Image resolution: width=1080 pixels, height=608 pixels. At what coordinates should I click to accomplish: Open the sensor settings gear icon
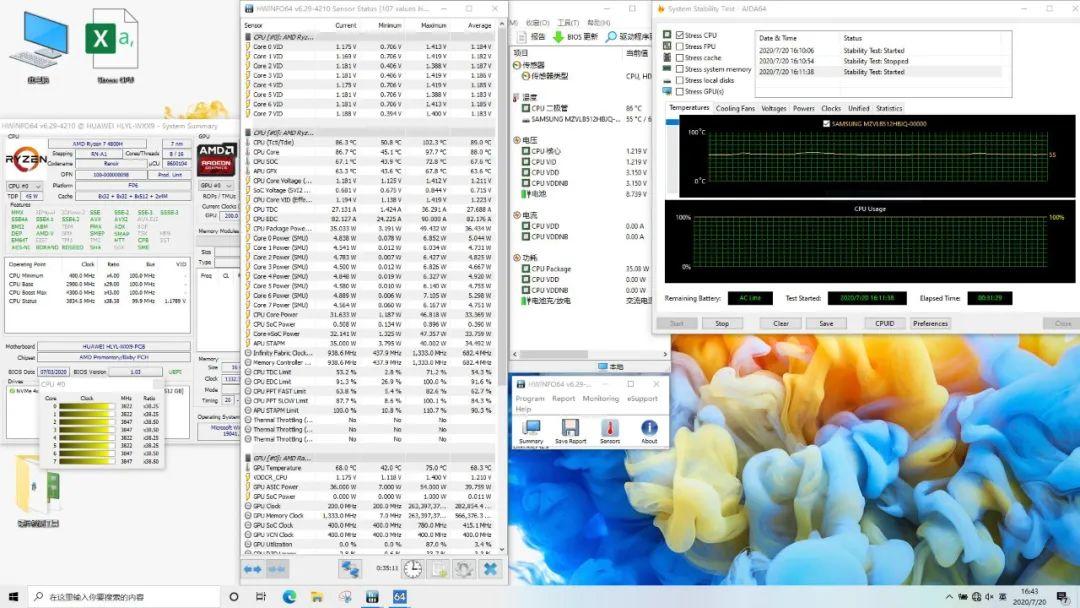point(464,568)
